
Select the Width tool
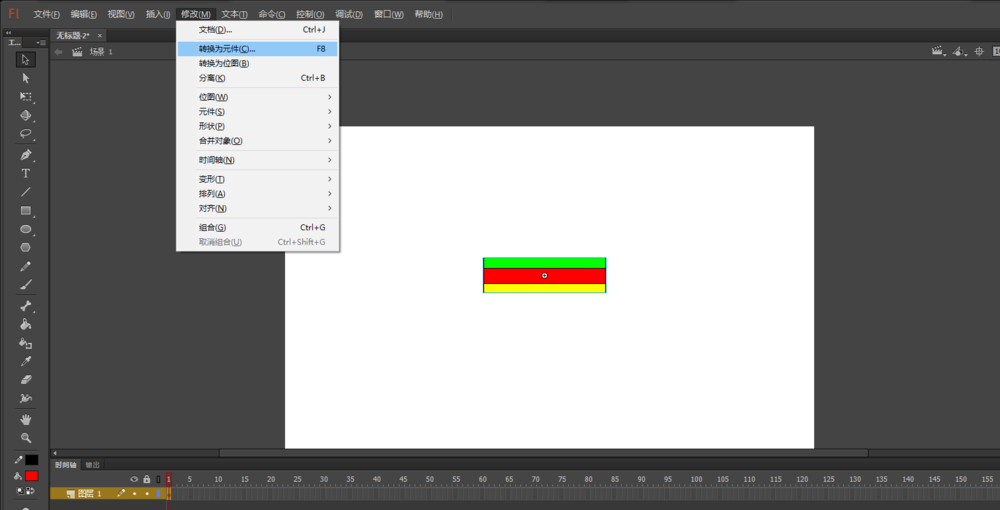click(x=26, y=398)
